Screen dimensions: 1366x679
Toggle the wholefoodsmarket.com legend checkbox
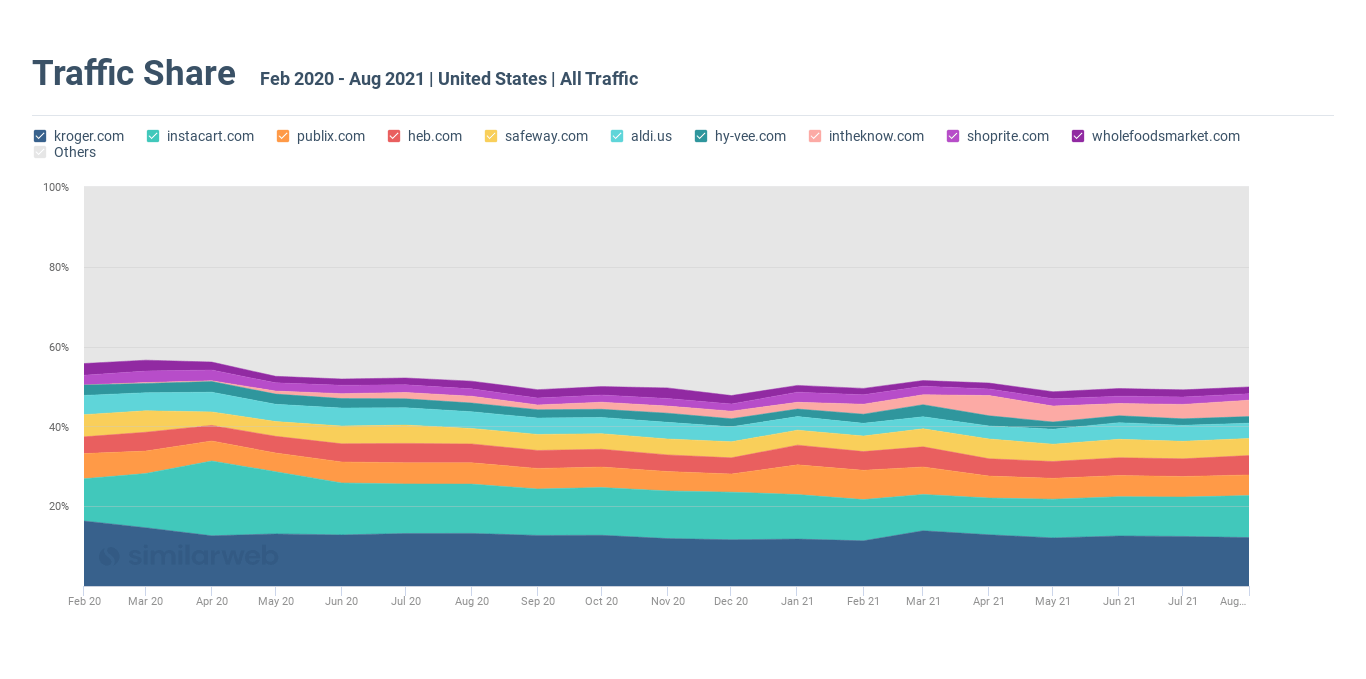coord(1077,136)
